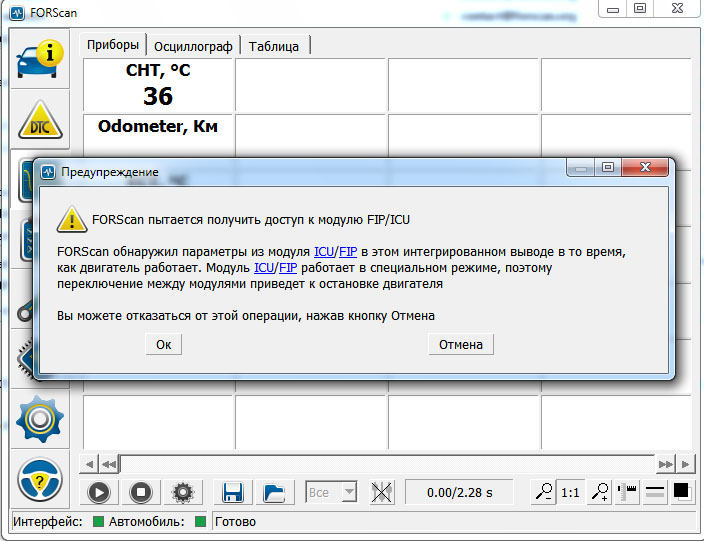The width and height of the screenshot is (704, 541).
Task: Fast-forward timeline with double-right arrow
Action: pyautogui.click(x=665, y=464)
